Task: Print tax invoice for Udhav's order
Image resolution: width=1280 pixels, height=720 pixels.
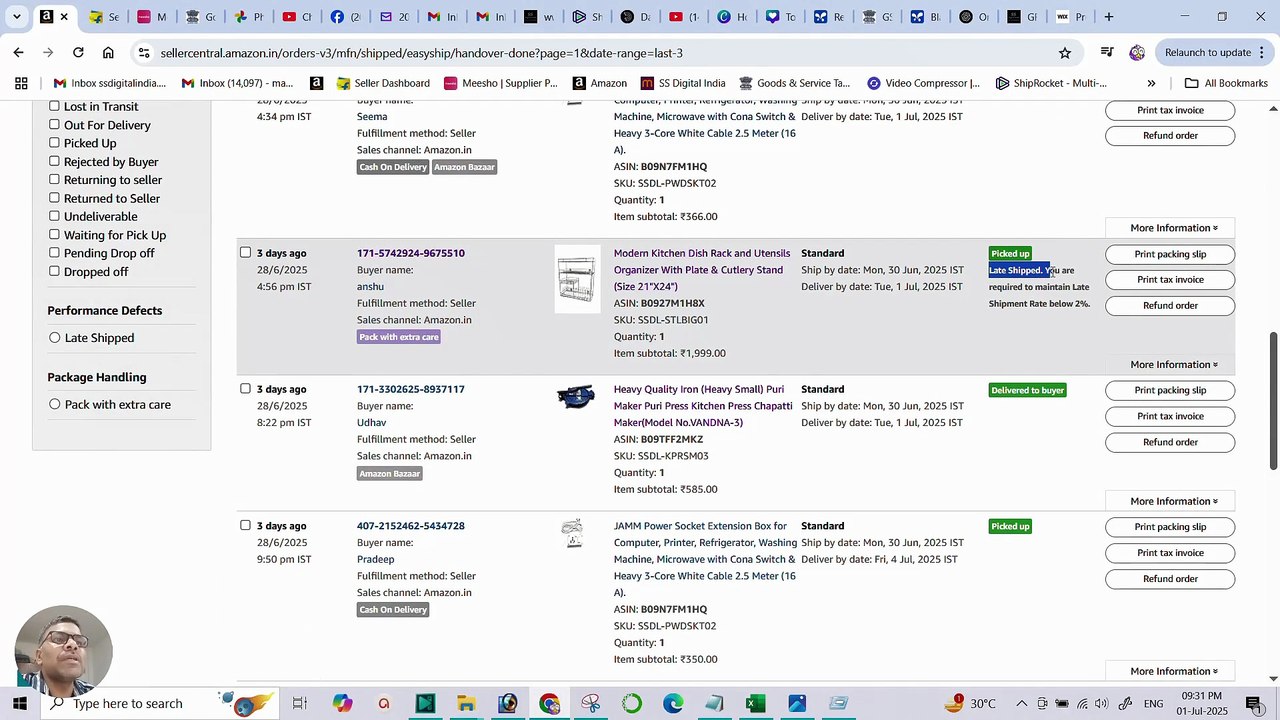Action: point(1170,416)
